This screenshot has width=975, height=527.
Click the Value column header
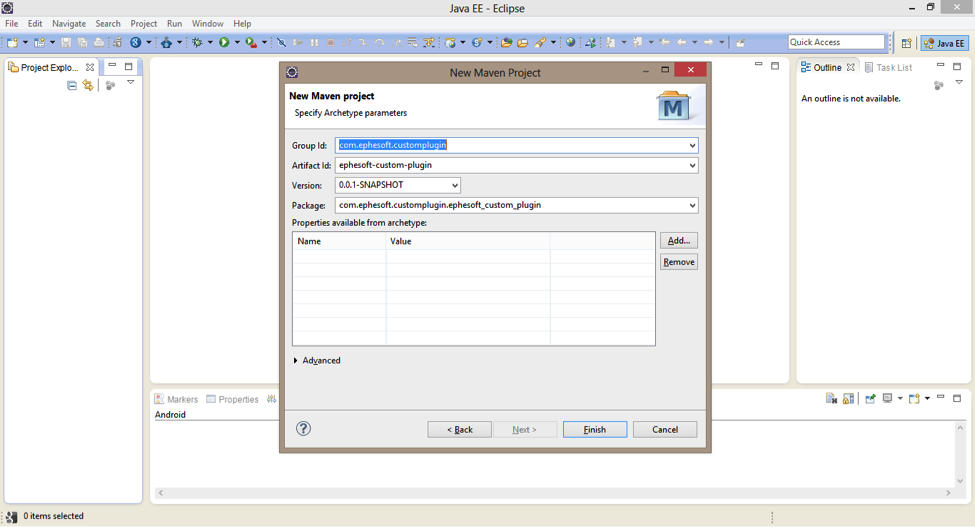click(468, 241)
